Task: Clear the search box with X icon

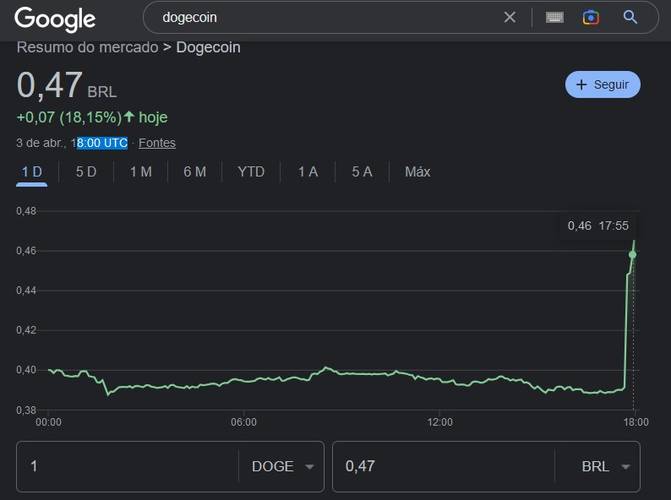Action: click(510, 17)
